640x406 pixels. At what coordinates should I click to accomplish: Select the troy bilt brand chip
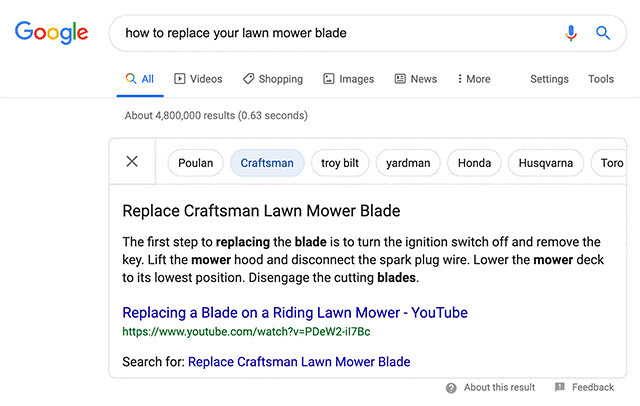pos(345,163)
